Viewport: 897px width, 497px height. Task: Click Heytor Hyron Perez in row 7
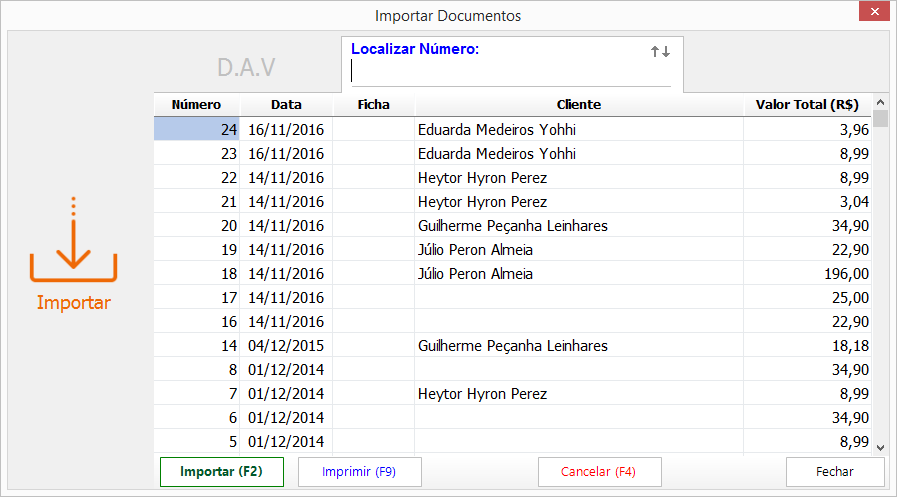[482, 394]
